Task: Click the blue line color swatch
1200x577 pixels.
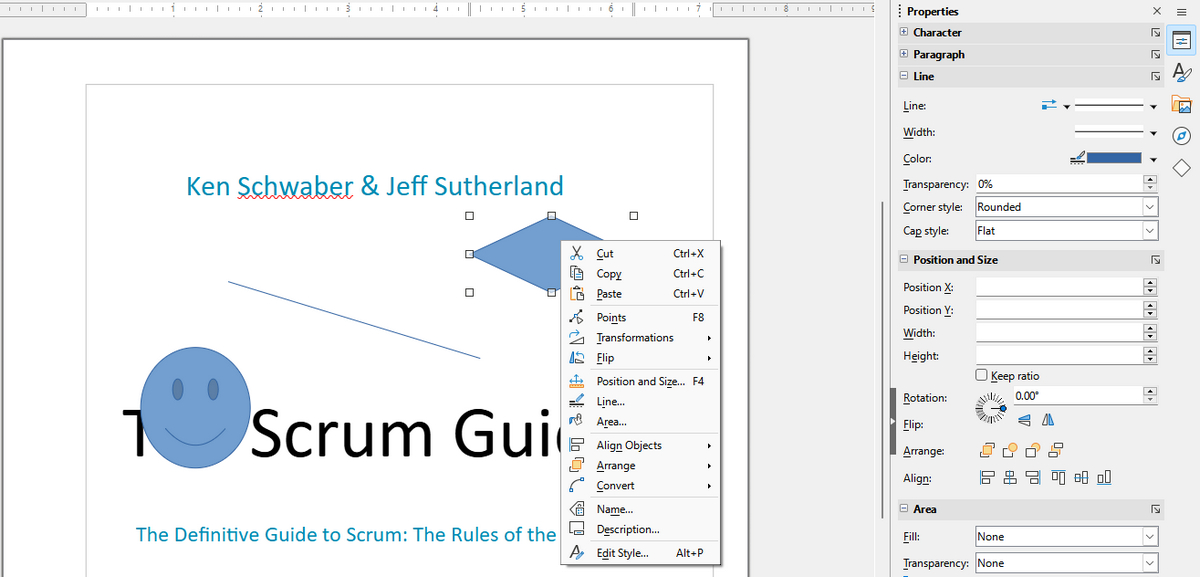Action: coord(1113,158)
